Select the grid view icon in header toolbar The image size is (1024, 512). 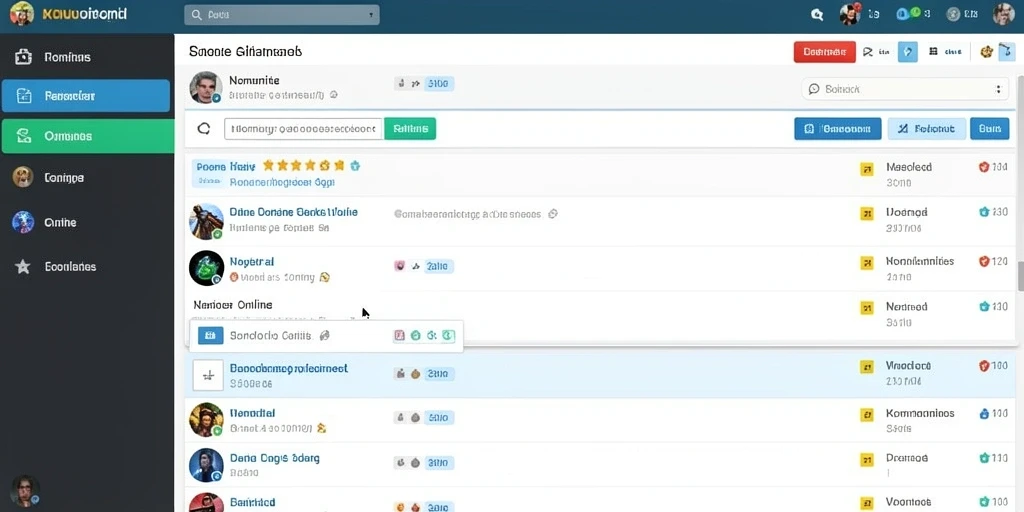coord(933,52)
